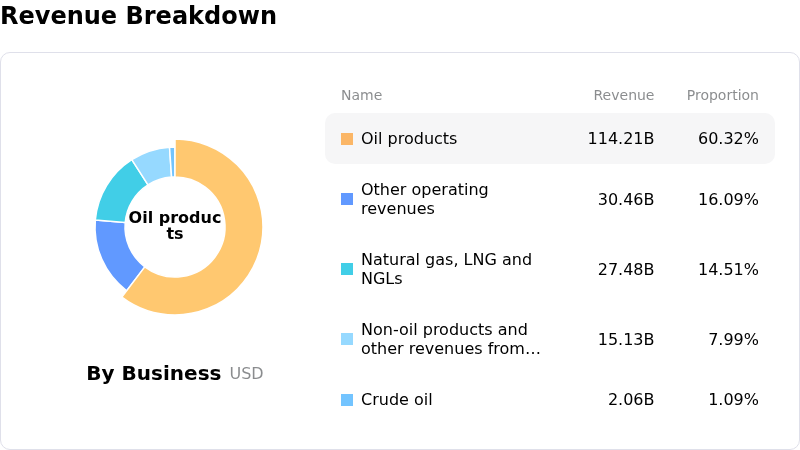
Task: Click the USD currency label
Action: [x=246, y=374]
